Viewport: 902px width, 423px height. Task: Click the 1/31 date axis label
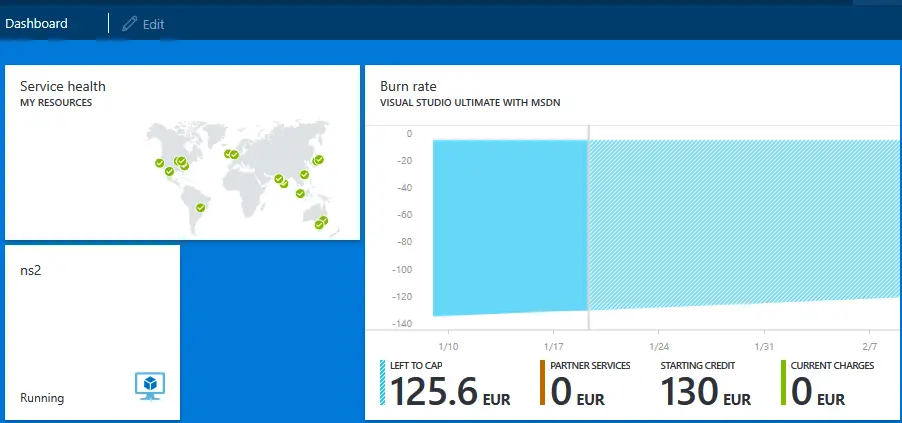(764, 347)
